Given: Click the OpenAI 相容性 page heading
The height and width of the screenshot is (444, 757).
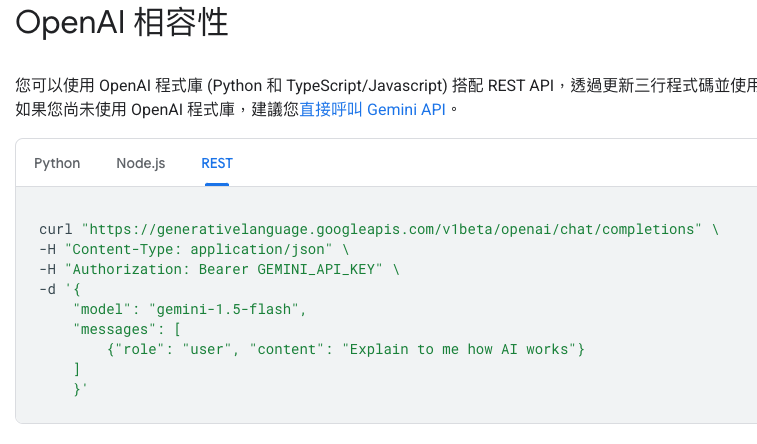Looking at the screenshot, I should tap(122, 23).
